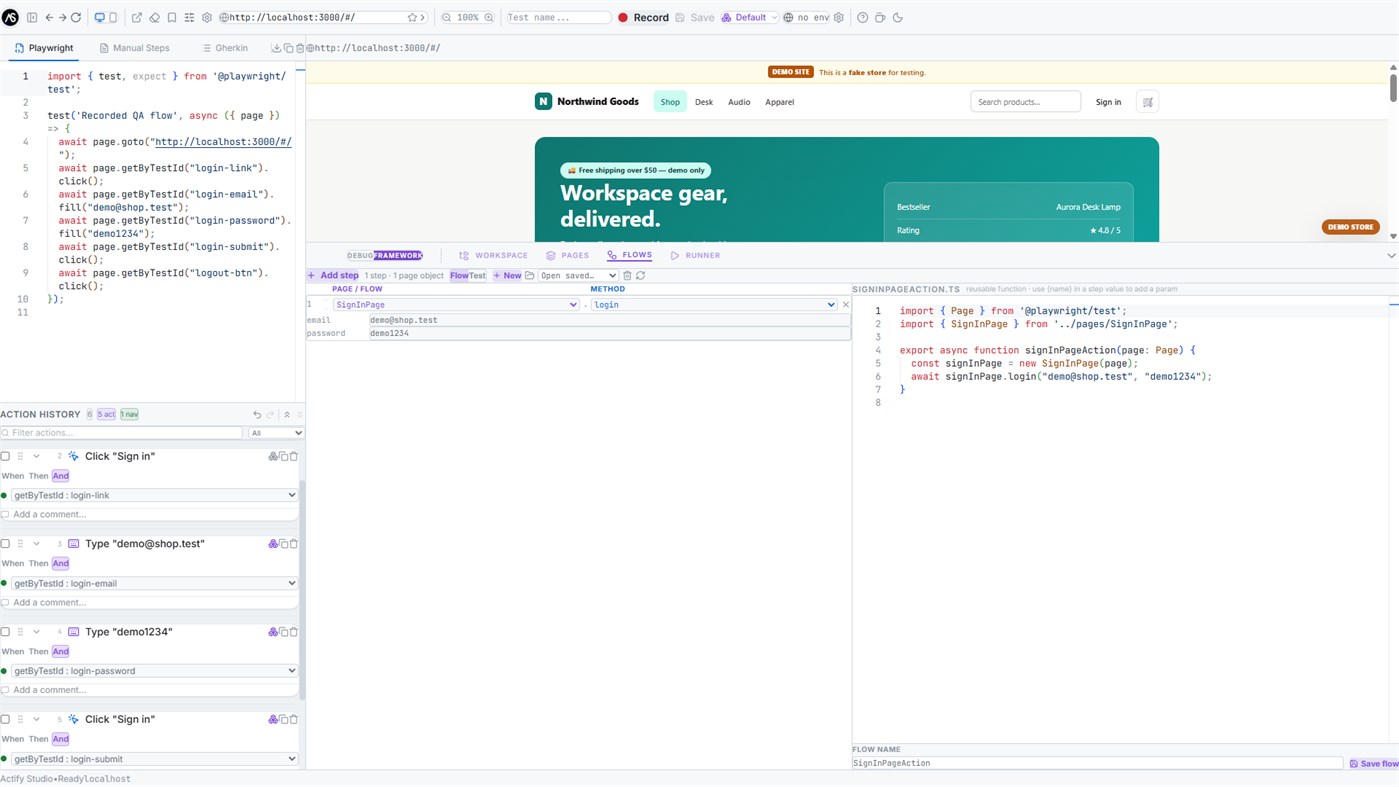
Task: Check the checkbox for Click "Sign in" step 2
Action: pyautogui.click(x=6, y=456)
